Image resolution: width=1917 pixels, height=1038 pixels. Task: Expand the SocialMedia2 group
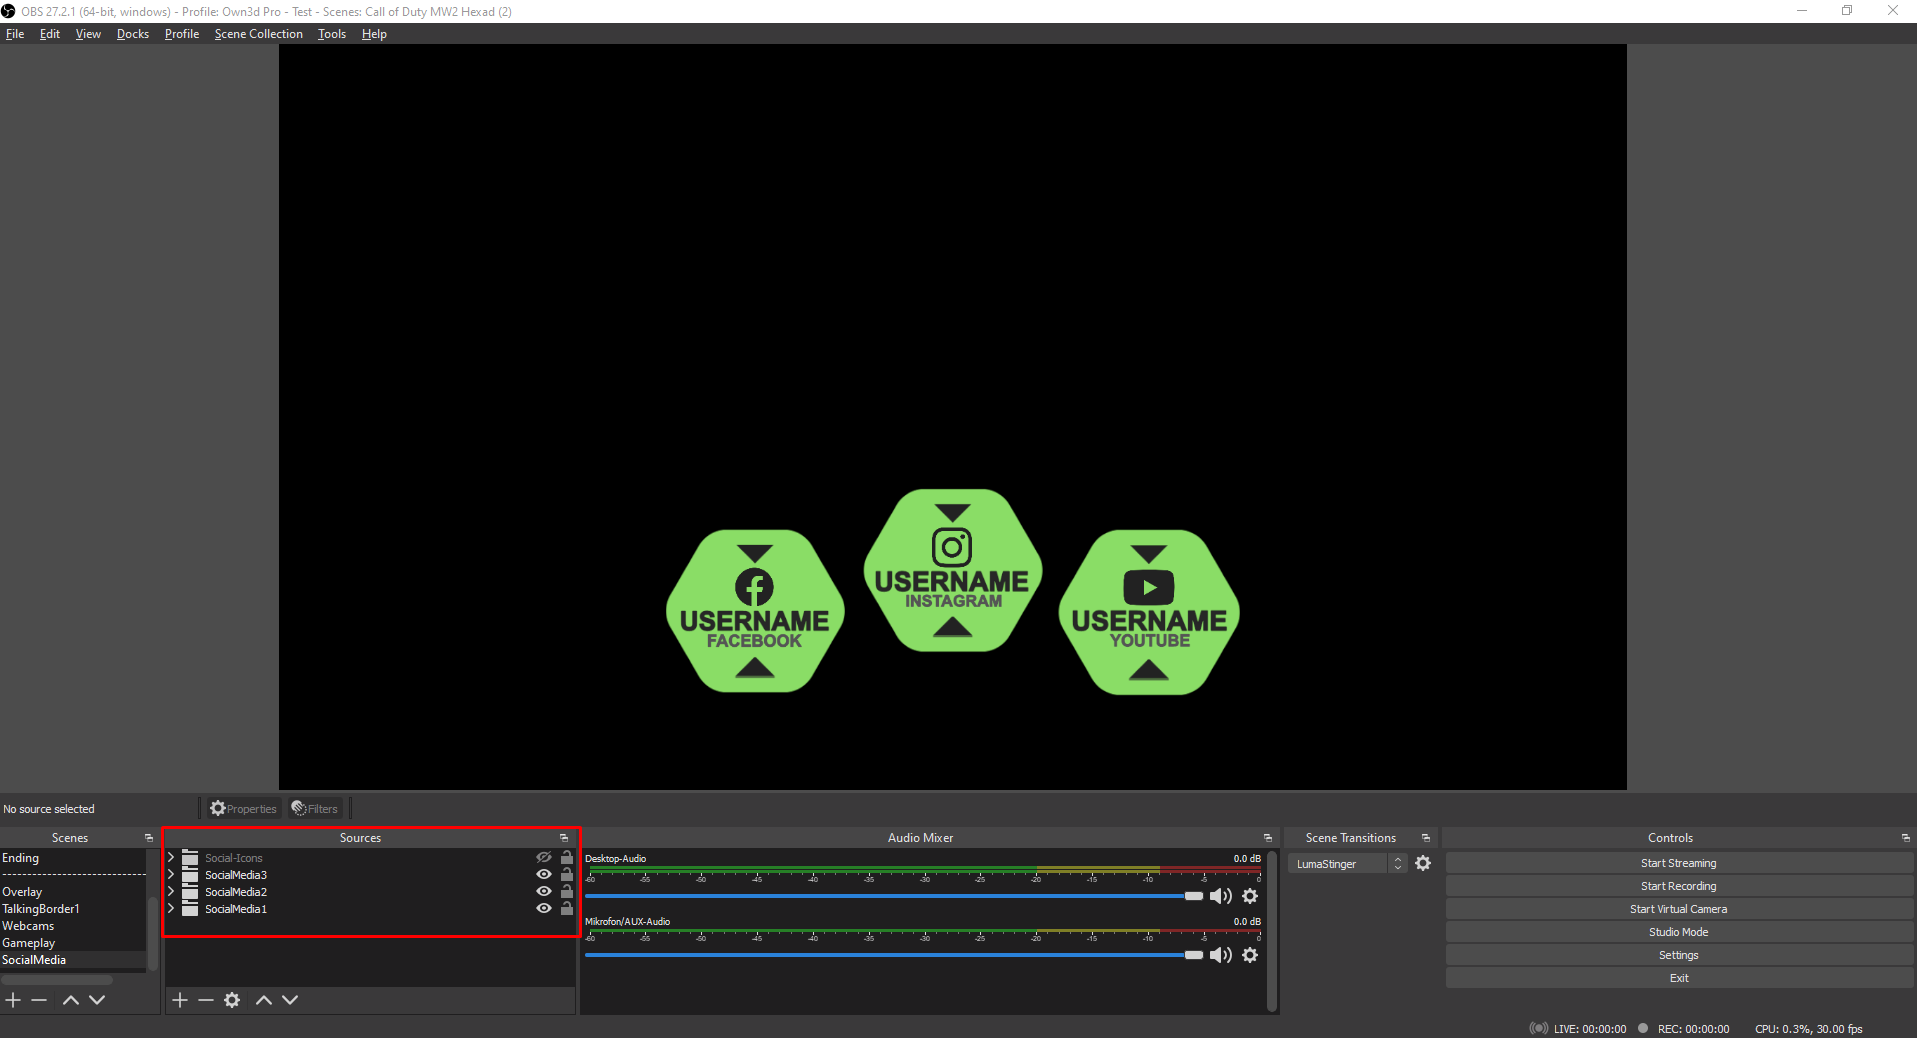tap(171, 892)
